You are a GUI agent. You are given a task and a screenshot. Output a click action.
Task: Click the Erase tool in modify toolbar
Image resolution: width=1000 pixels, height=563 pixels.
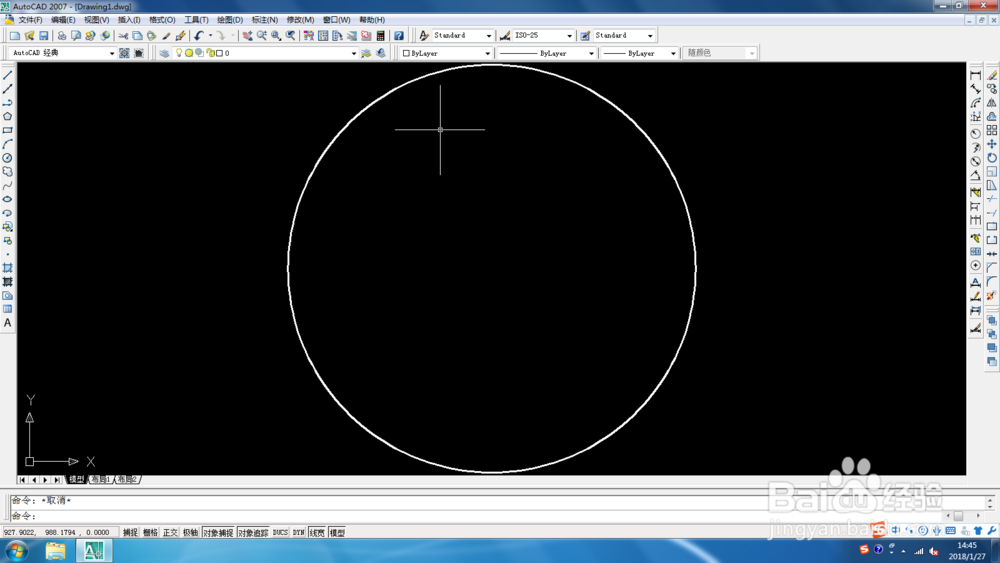pos(992,75)
